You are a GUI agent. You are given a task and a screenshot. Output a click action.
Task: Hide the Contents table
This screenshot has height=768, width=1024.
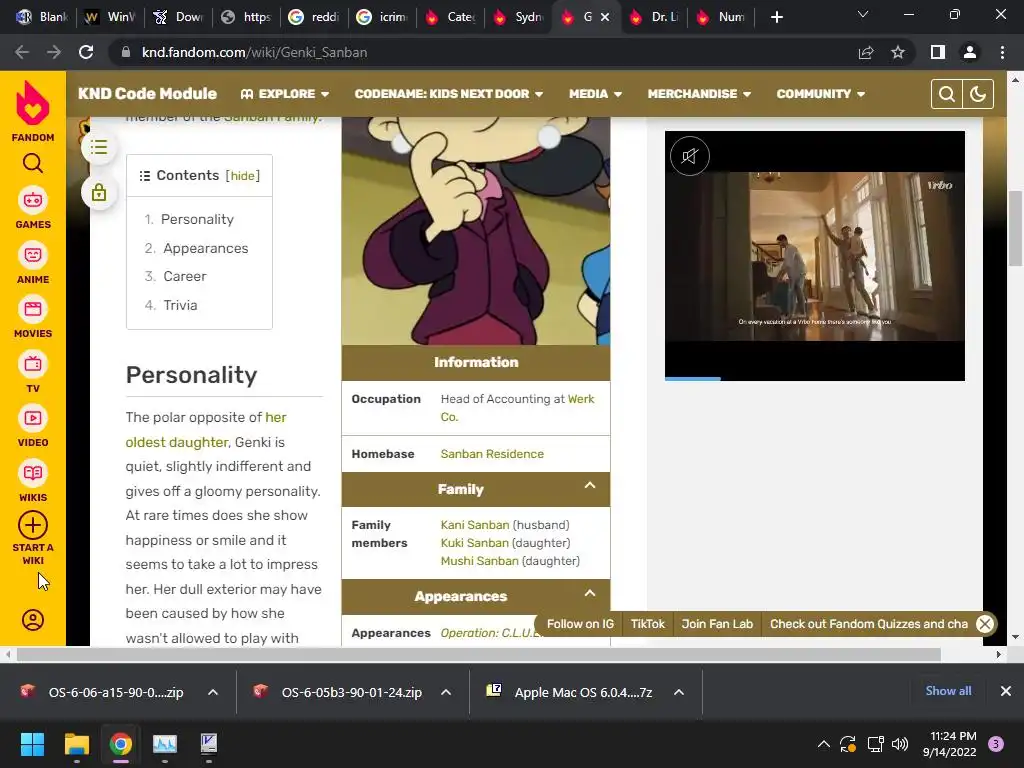pos(242,176)
